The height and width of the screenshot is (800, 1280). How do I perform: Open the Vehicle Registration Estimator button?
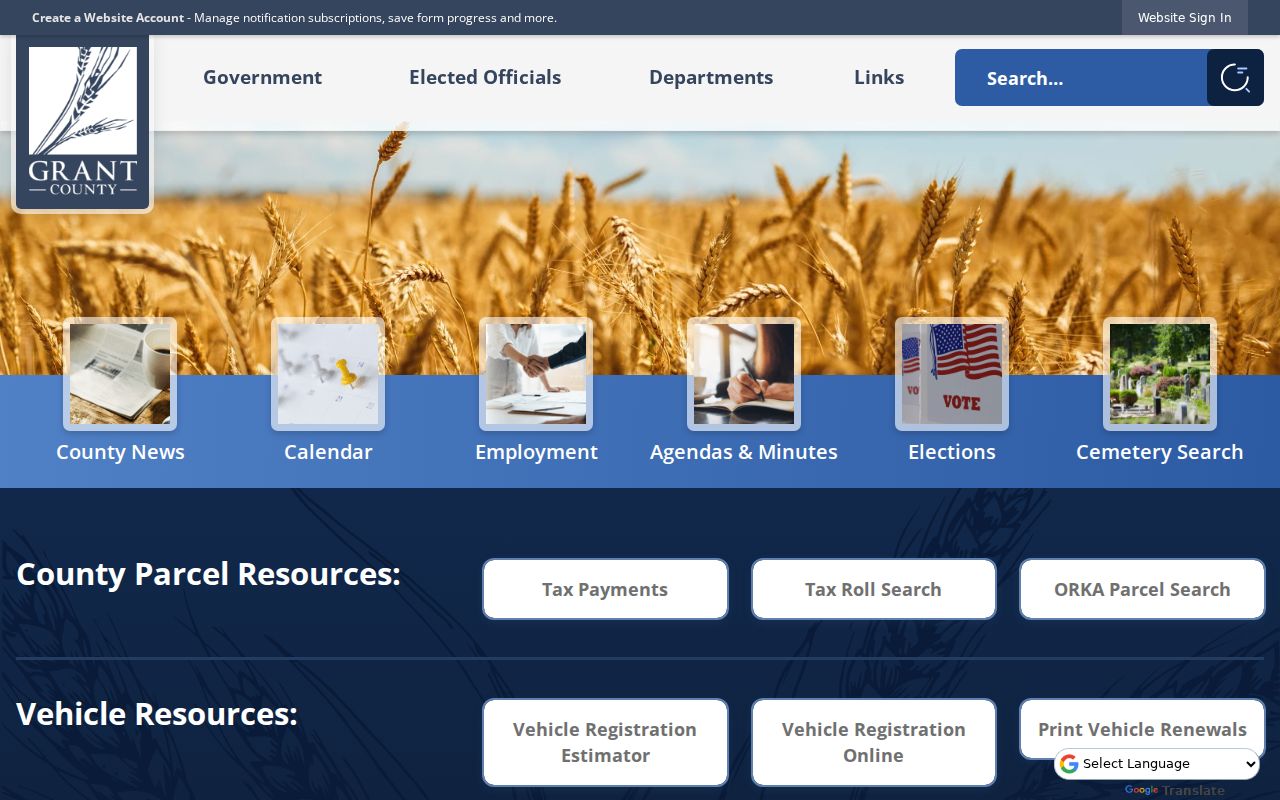tap(605, 742)
